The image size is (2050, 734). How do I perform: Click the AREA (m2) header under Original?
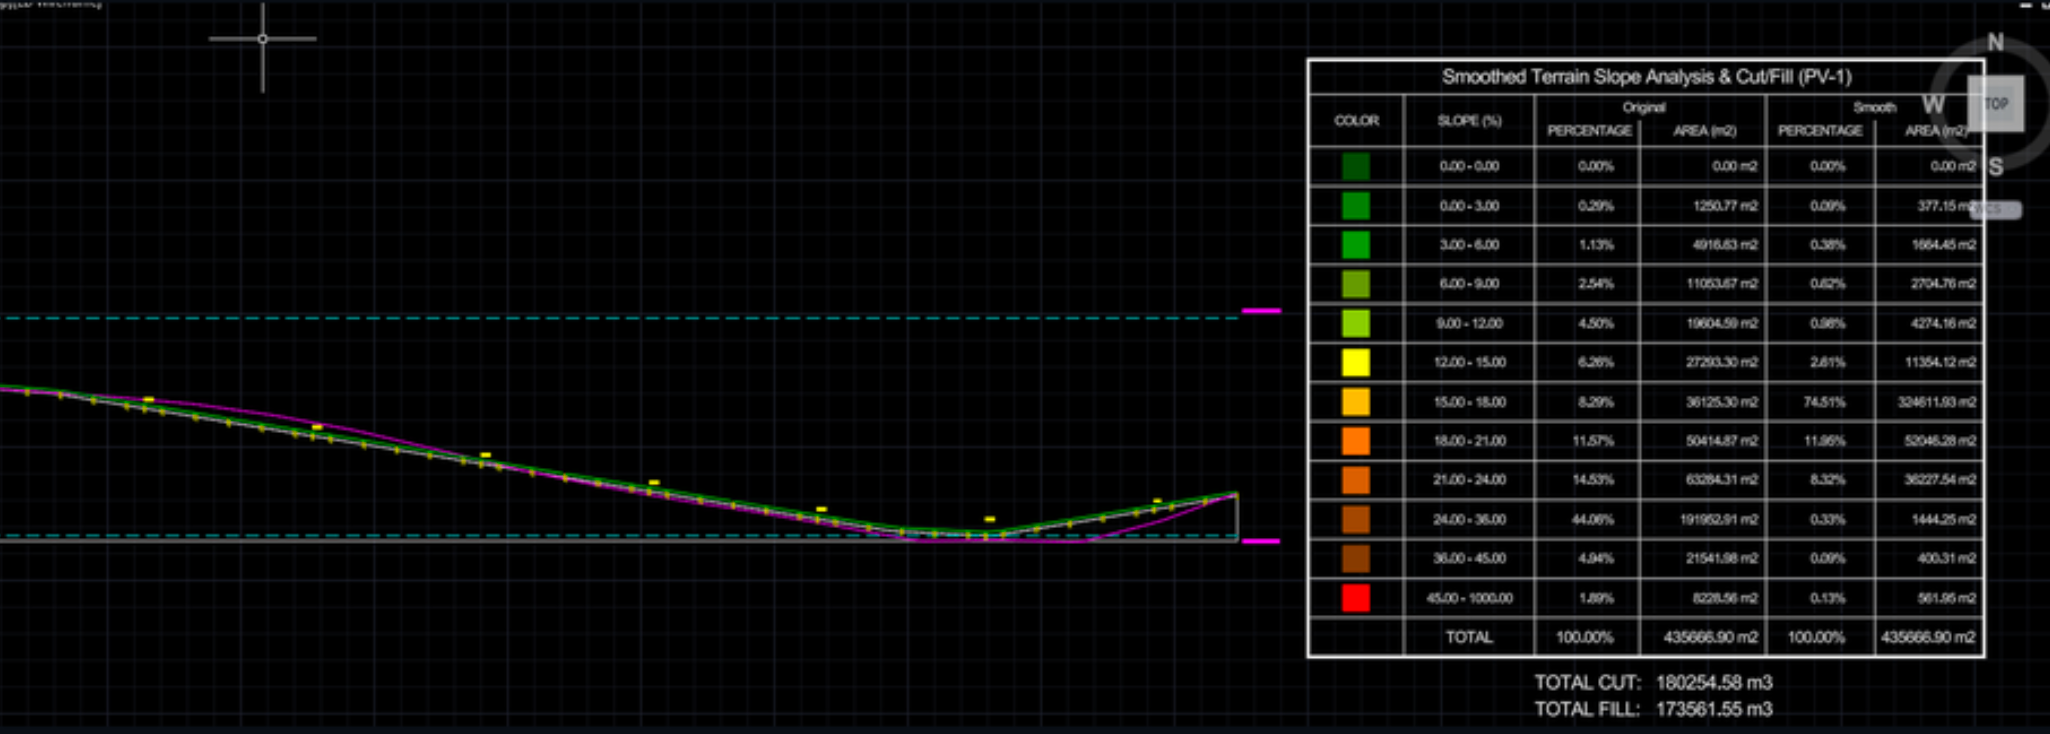[x=1704, y=131]
